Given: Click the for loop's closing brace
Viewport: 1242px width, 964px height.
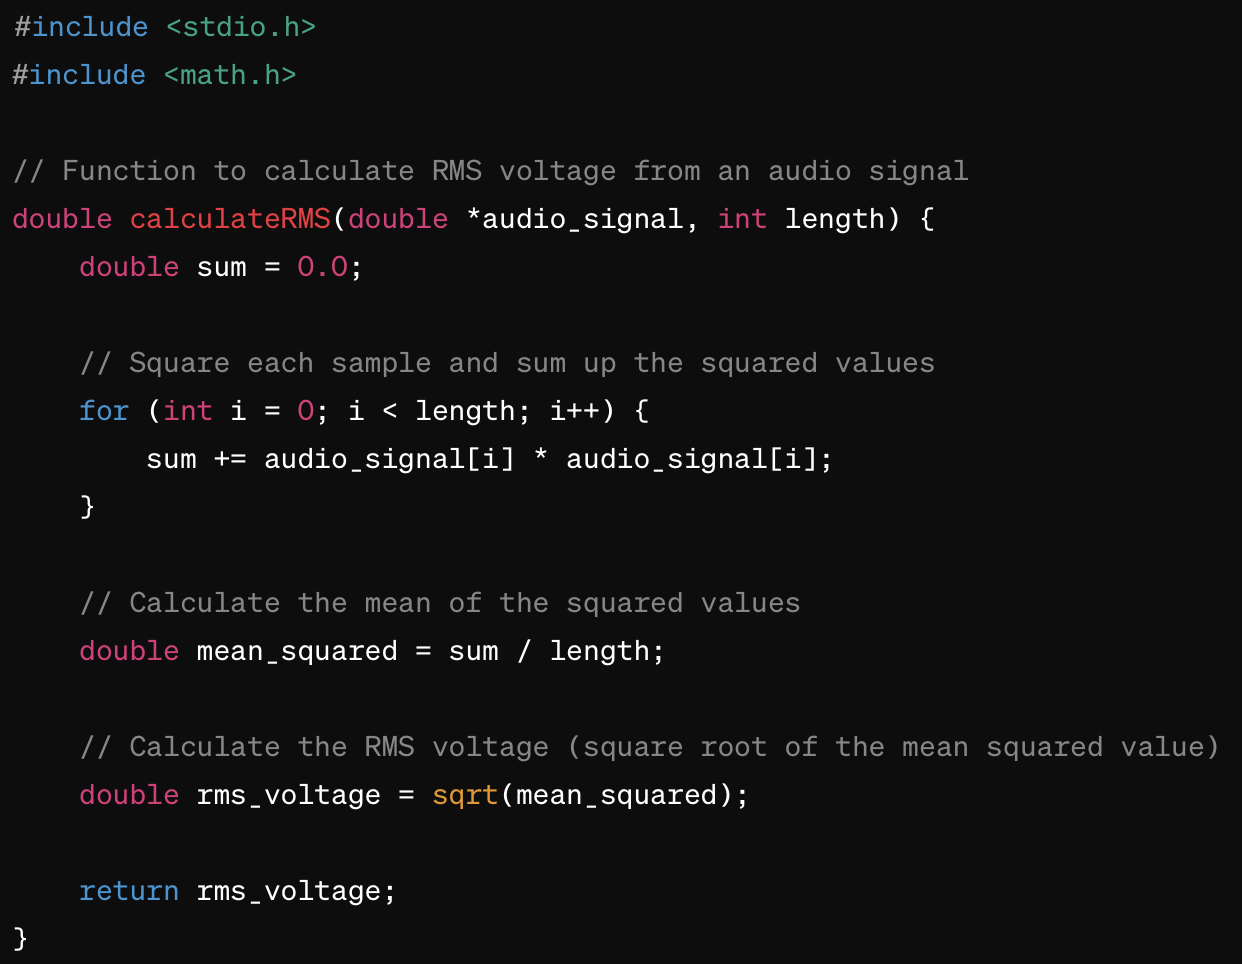Looking at the screenshot, I should (x=87, y=506).
